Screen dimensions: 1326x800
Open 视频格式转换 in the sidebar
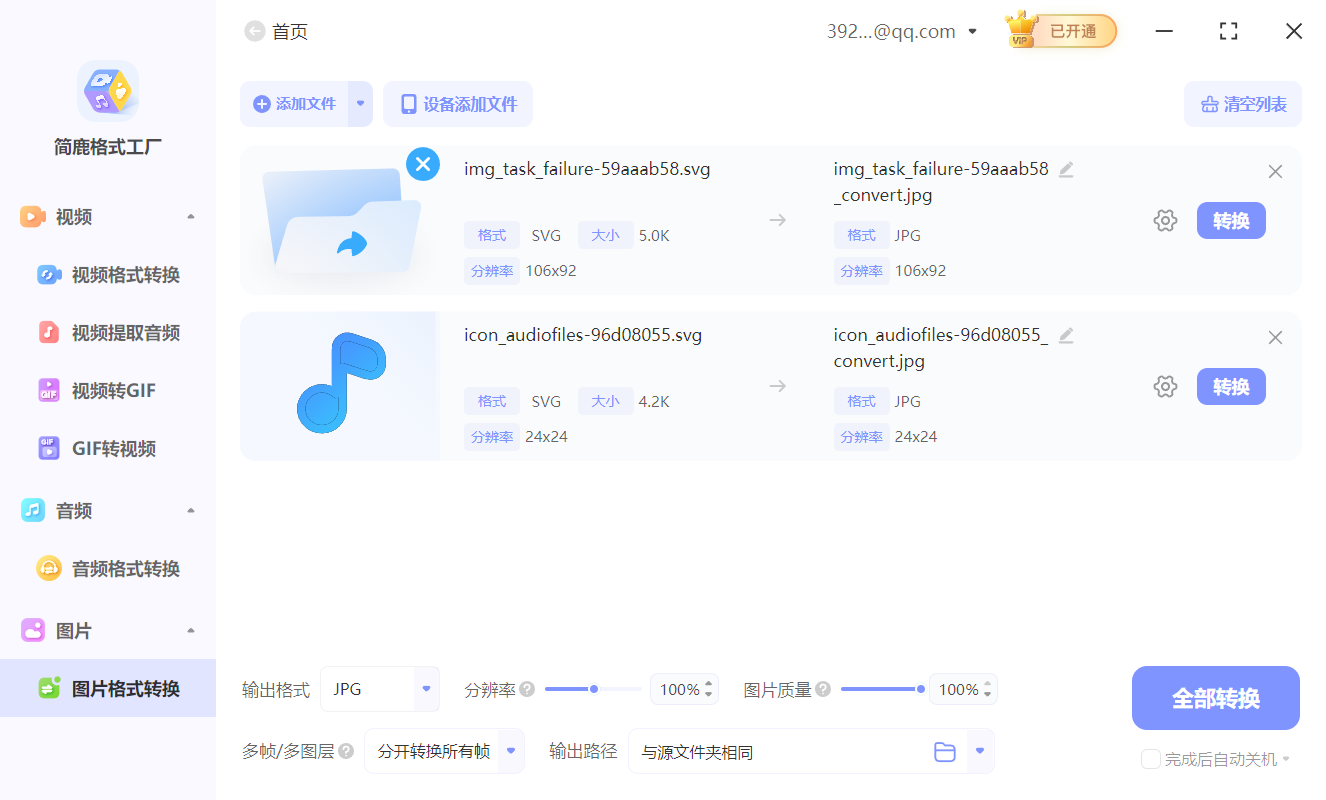pos(108,275)
